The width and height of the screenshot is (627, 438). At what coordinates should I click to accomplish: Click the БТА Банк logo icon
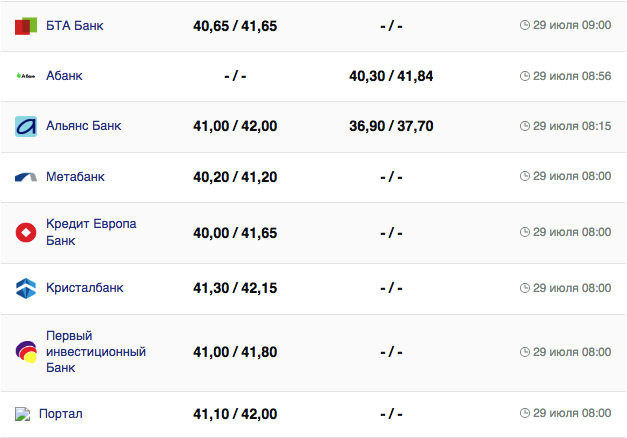pos(26,26)
